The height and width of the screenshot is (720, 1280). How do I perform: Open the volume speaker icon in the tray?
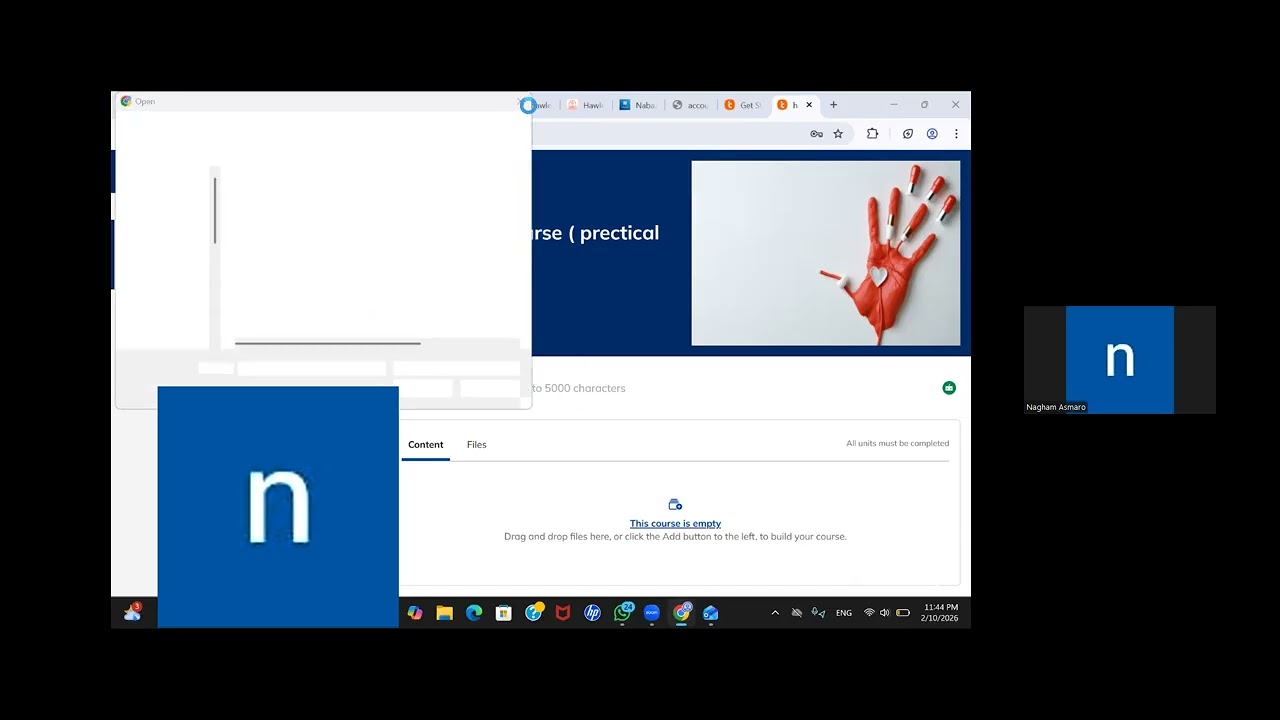(884, 613)
